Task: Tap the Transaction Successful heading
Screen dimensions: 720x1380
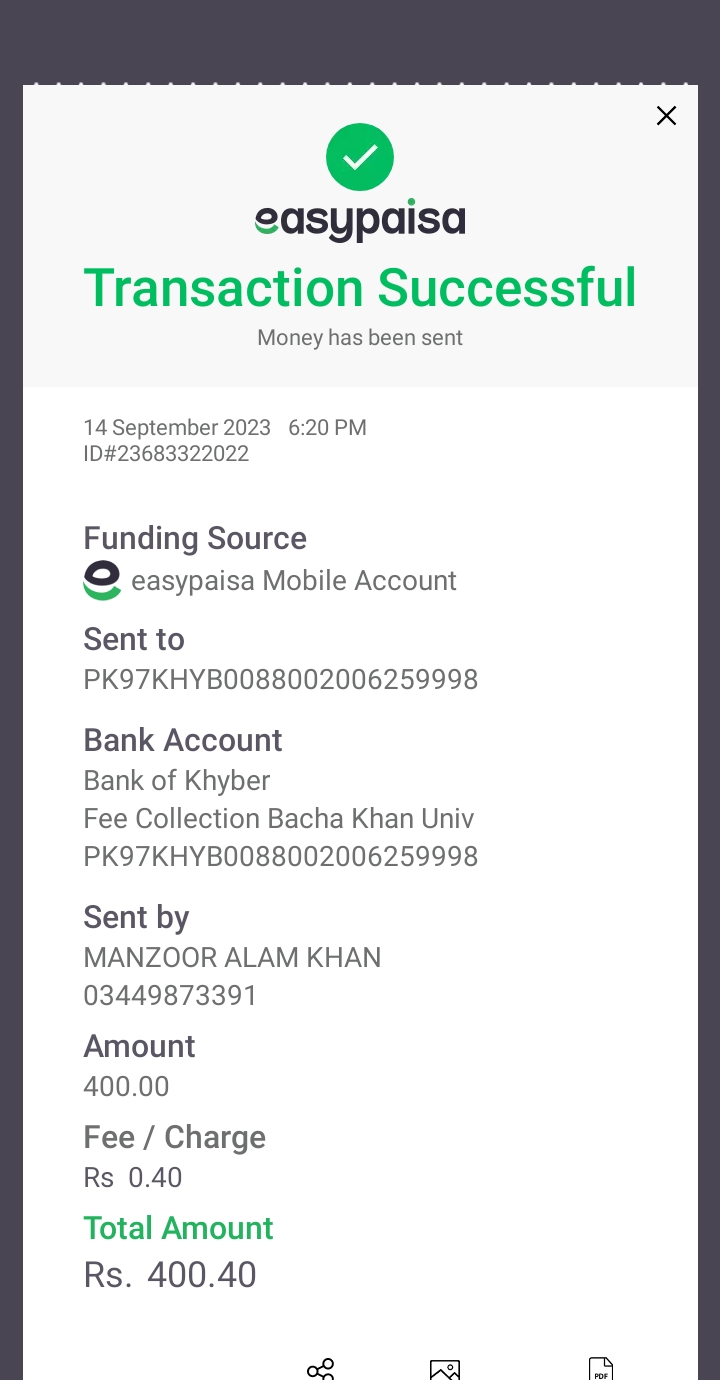Action: click(360, 288)
